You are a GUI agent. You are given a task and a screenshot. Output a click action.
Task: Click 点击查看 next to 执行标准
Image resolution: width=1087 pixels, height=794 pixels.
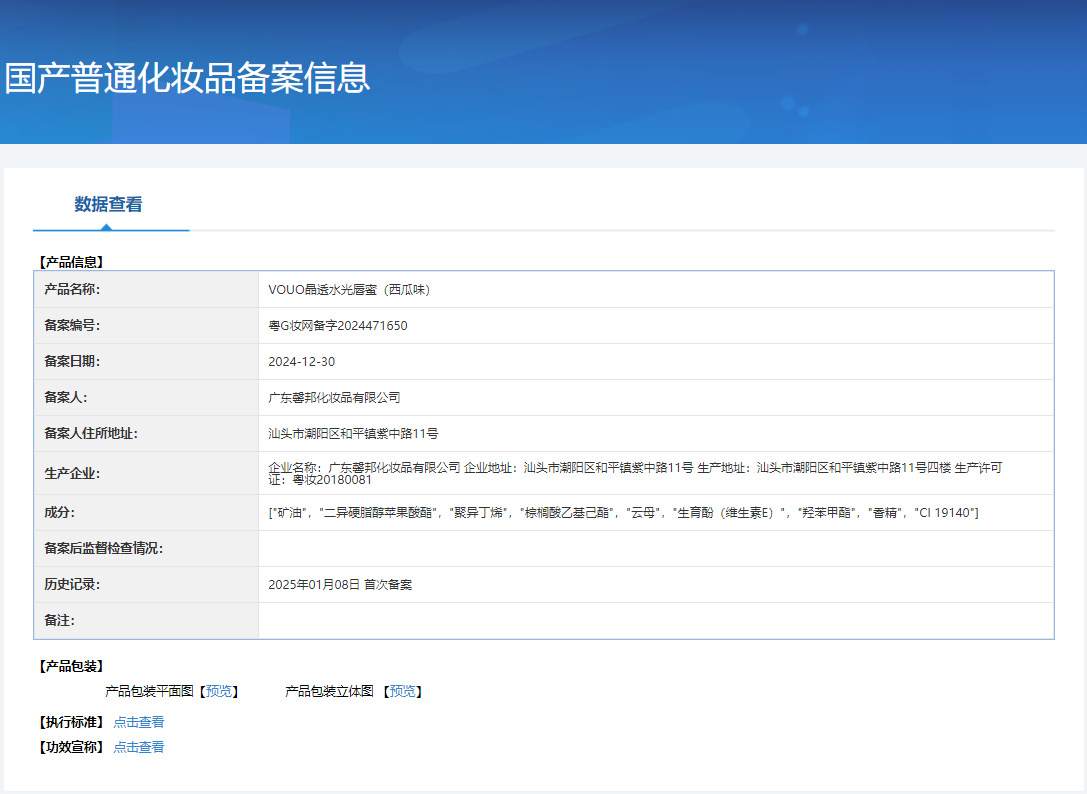pyautogui.click(x=138, y=722)
